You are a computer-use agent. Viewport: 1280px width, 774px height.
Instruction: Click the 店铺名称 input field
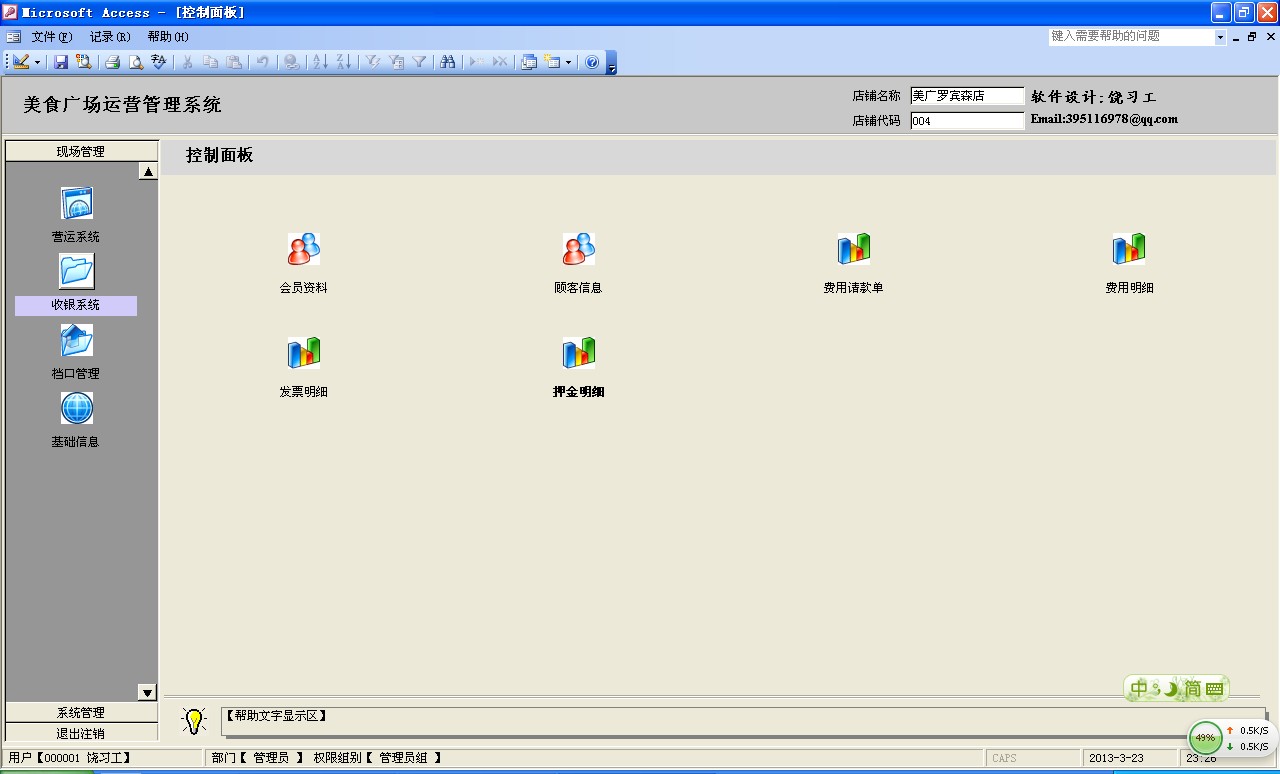(968, 96)
